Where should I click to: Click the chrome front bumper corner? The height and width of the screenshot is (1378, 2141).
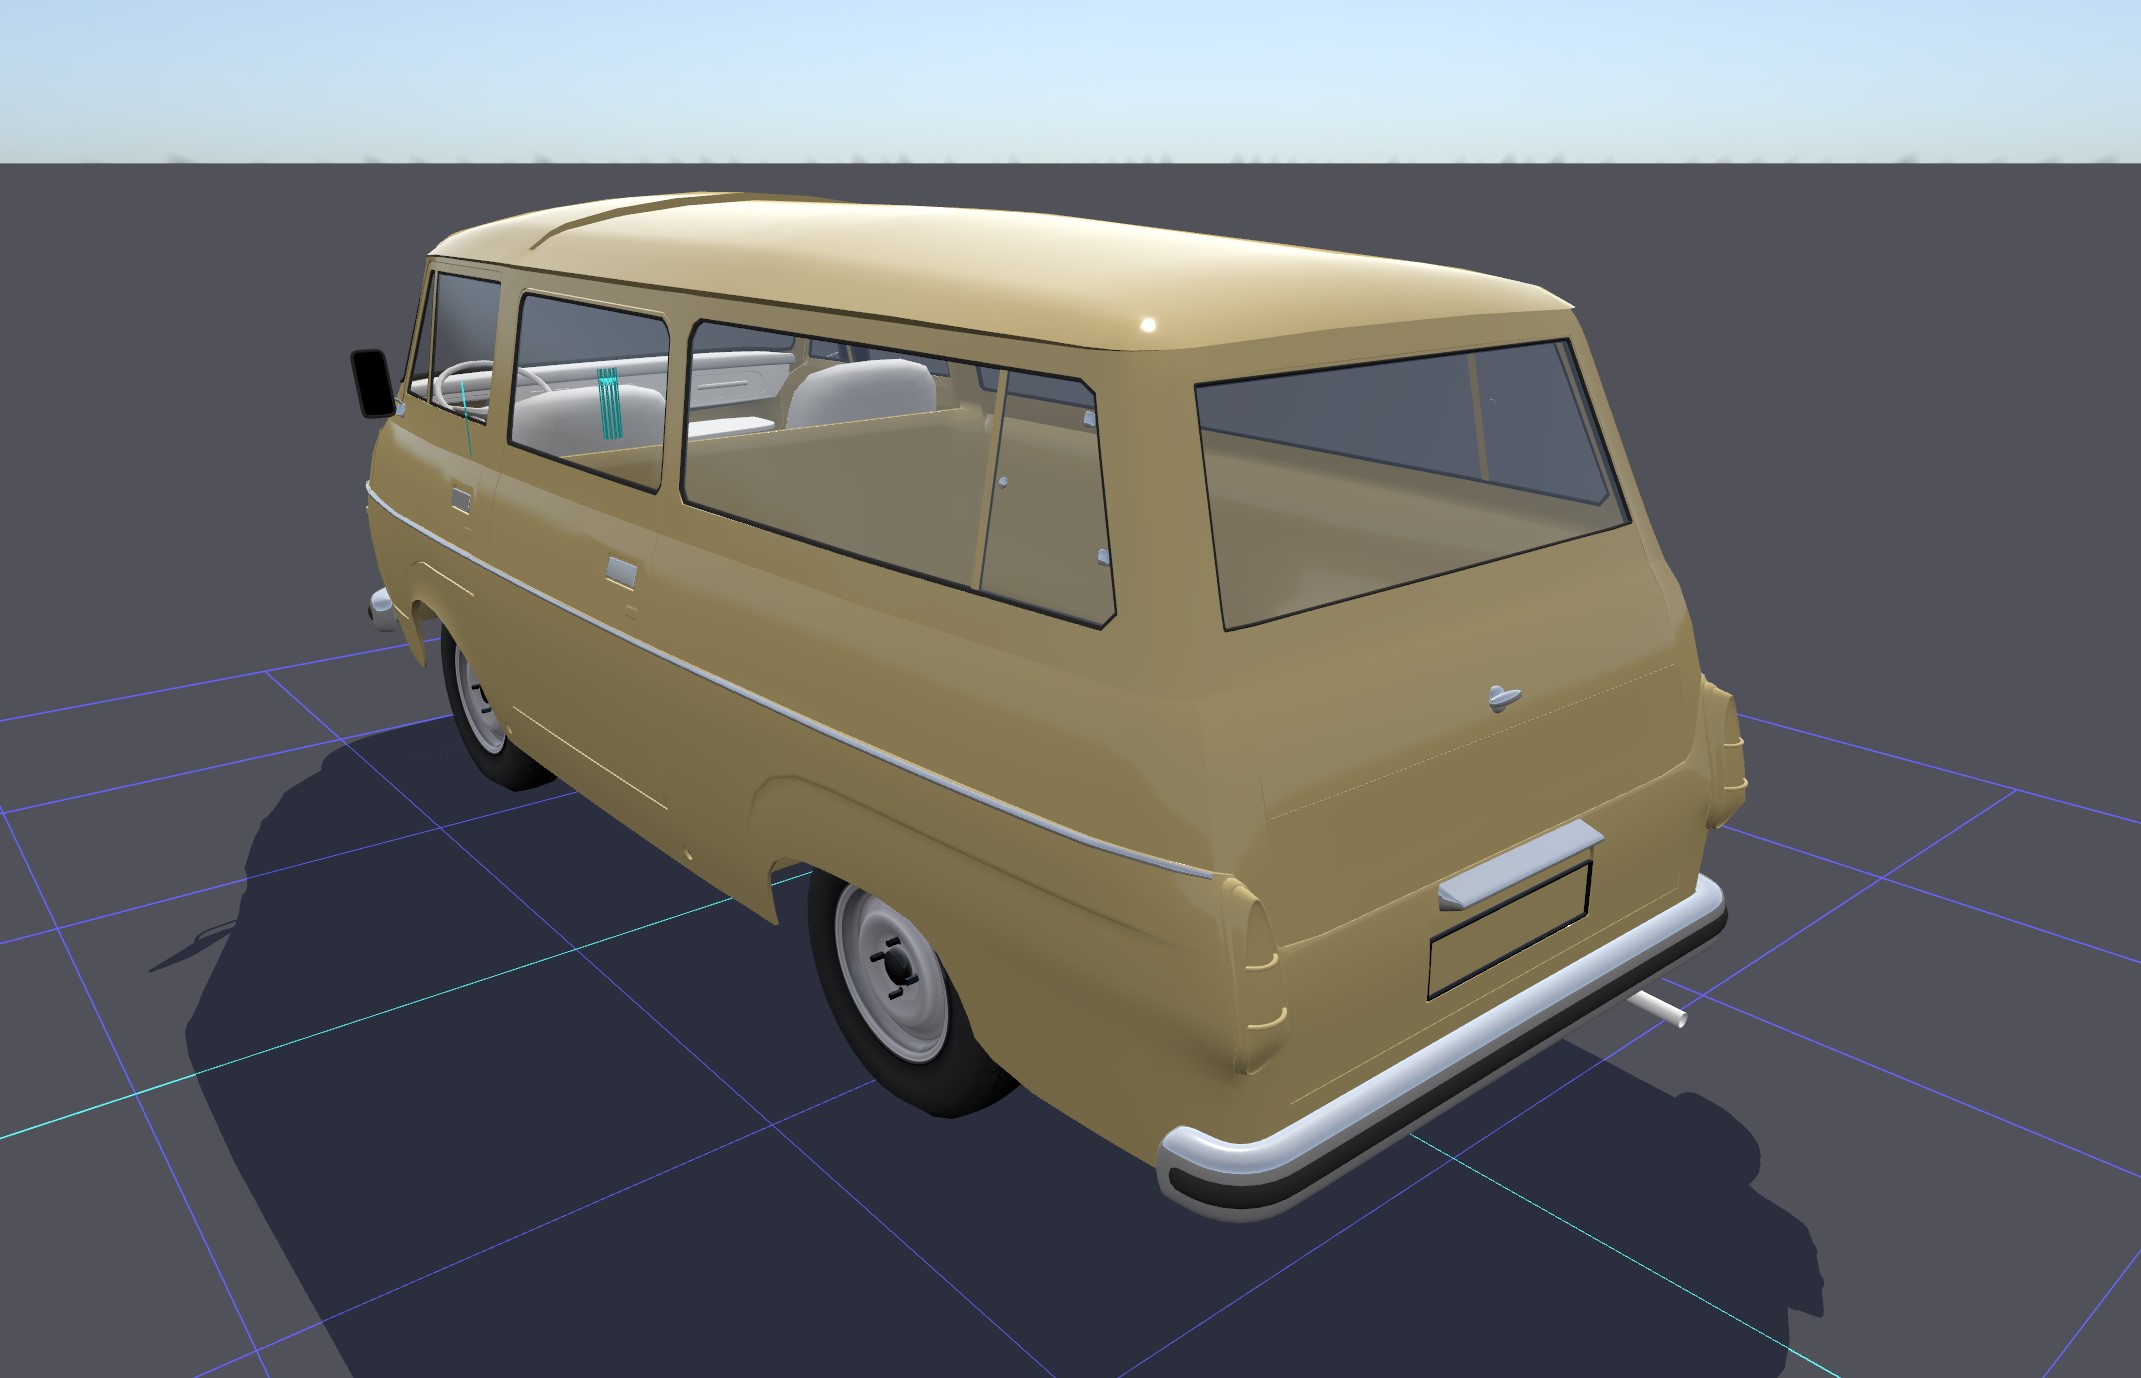tap(381, 608)
